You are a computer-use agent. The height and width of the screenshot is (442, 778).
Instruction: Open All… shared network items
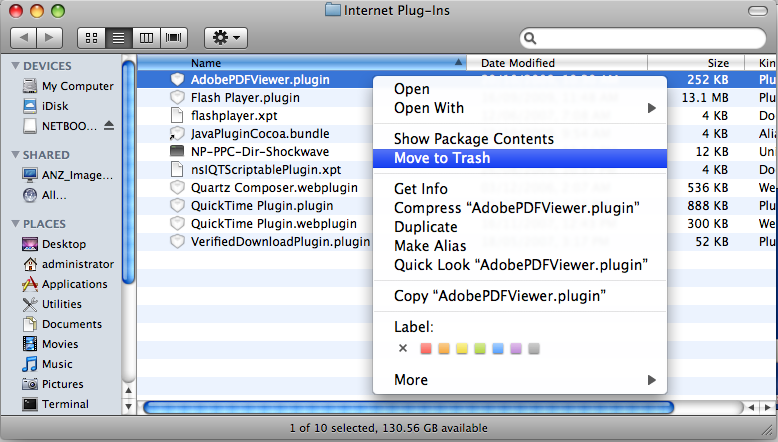(x=44, y=195)
